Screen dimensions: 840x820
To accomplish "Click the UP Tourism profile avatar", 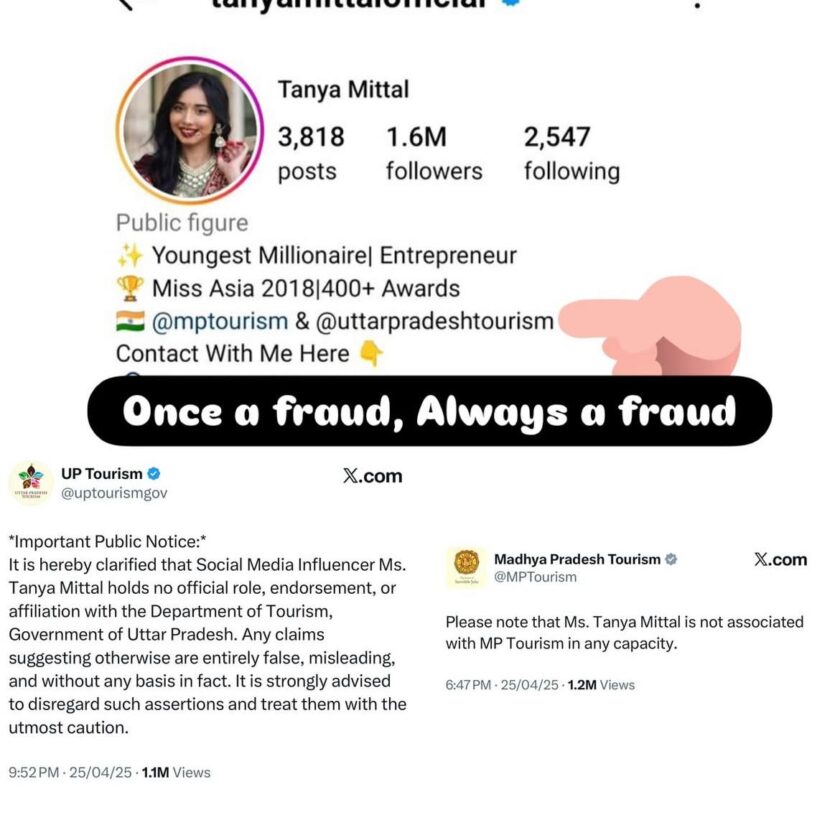I will pyautogui.click(x=30, y=483).
